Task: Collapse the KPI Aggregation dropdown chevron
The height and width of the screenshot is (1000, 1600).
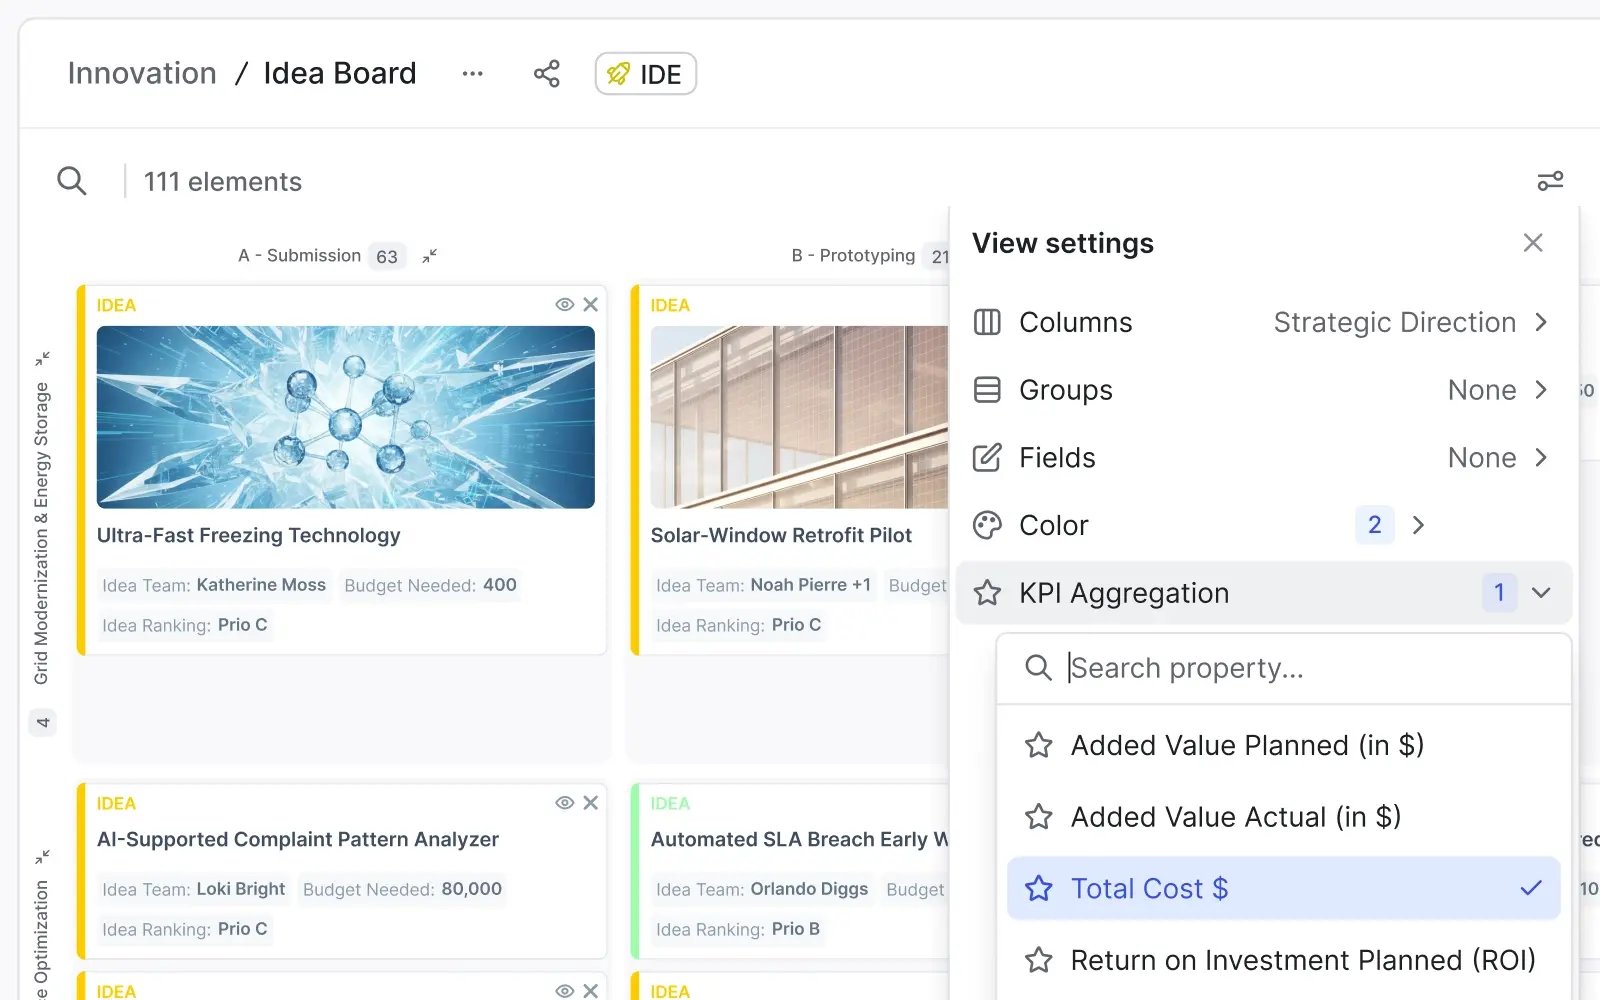Action: 1541,593
